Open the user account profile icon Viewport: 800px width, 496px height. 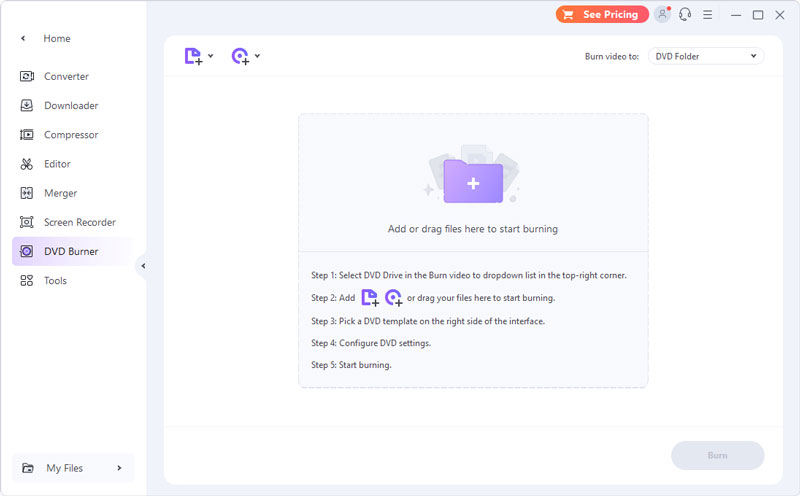click(x=662, y=15)
